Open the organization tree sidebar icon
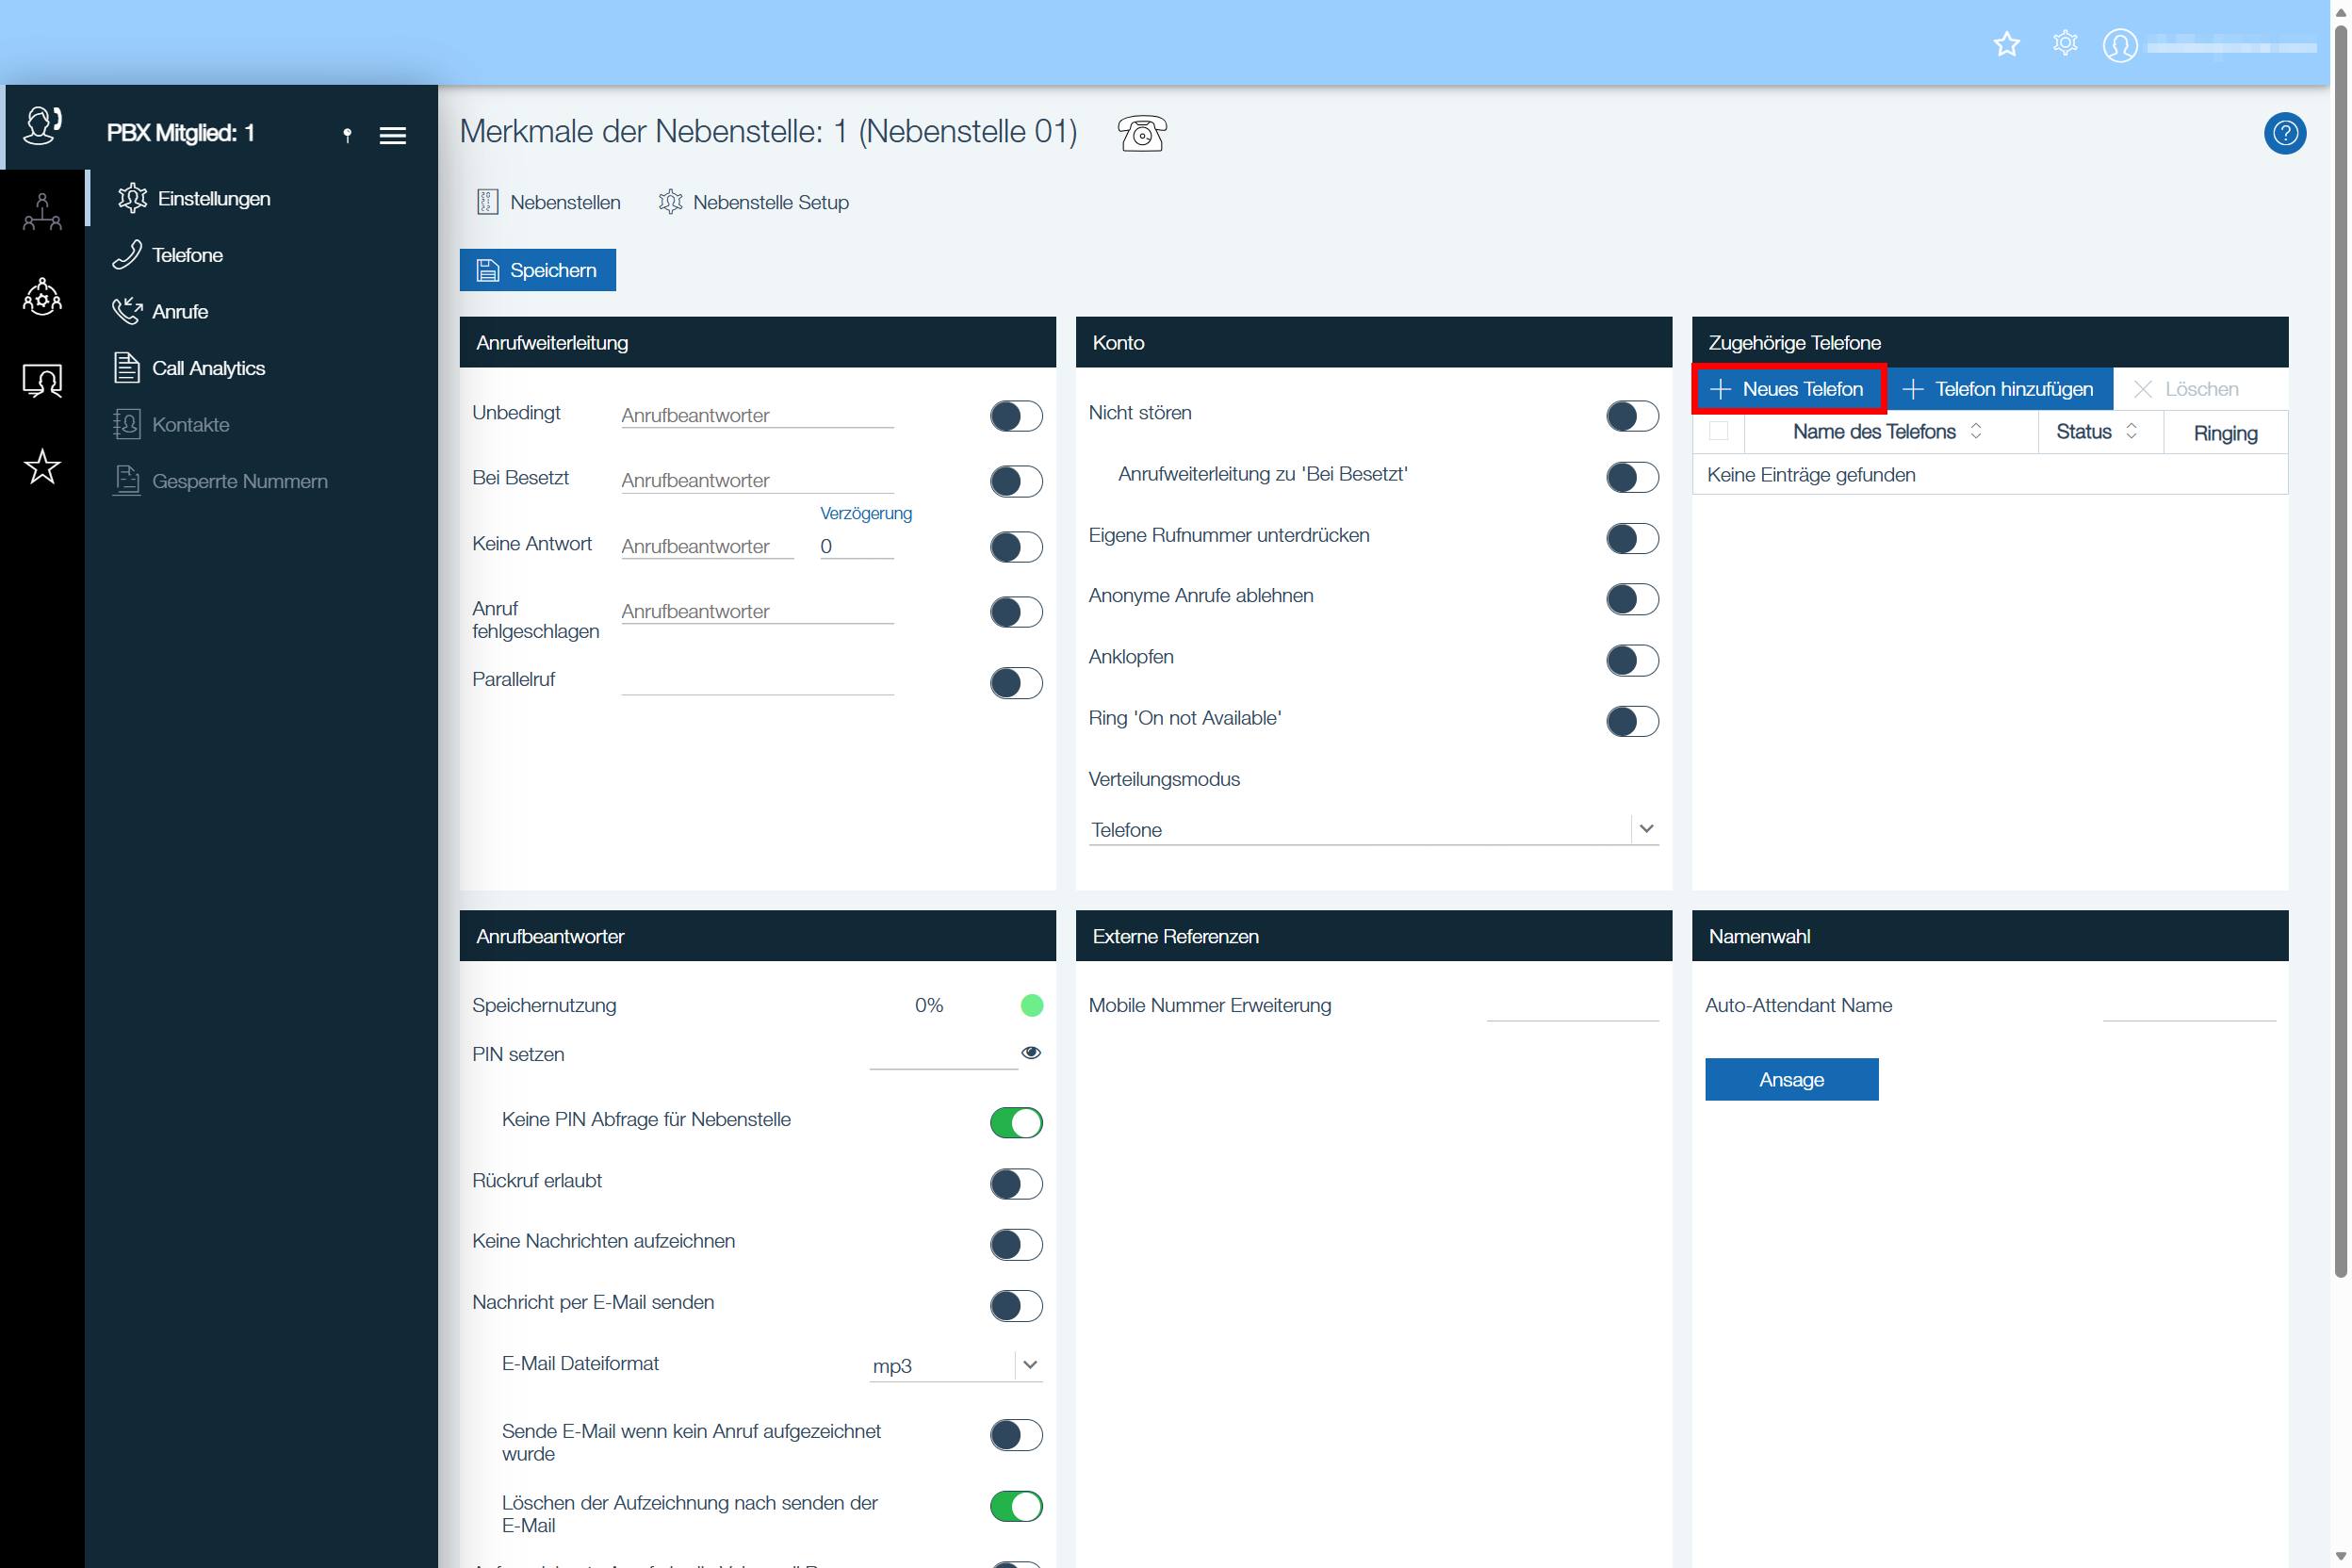 [42, 212]
